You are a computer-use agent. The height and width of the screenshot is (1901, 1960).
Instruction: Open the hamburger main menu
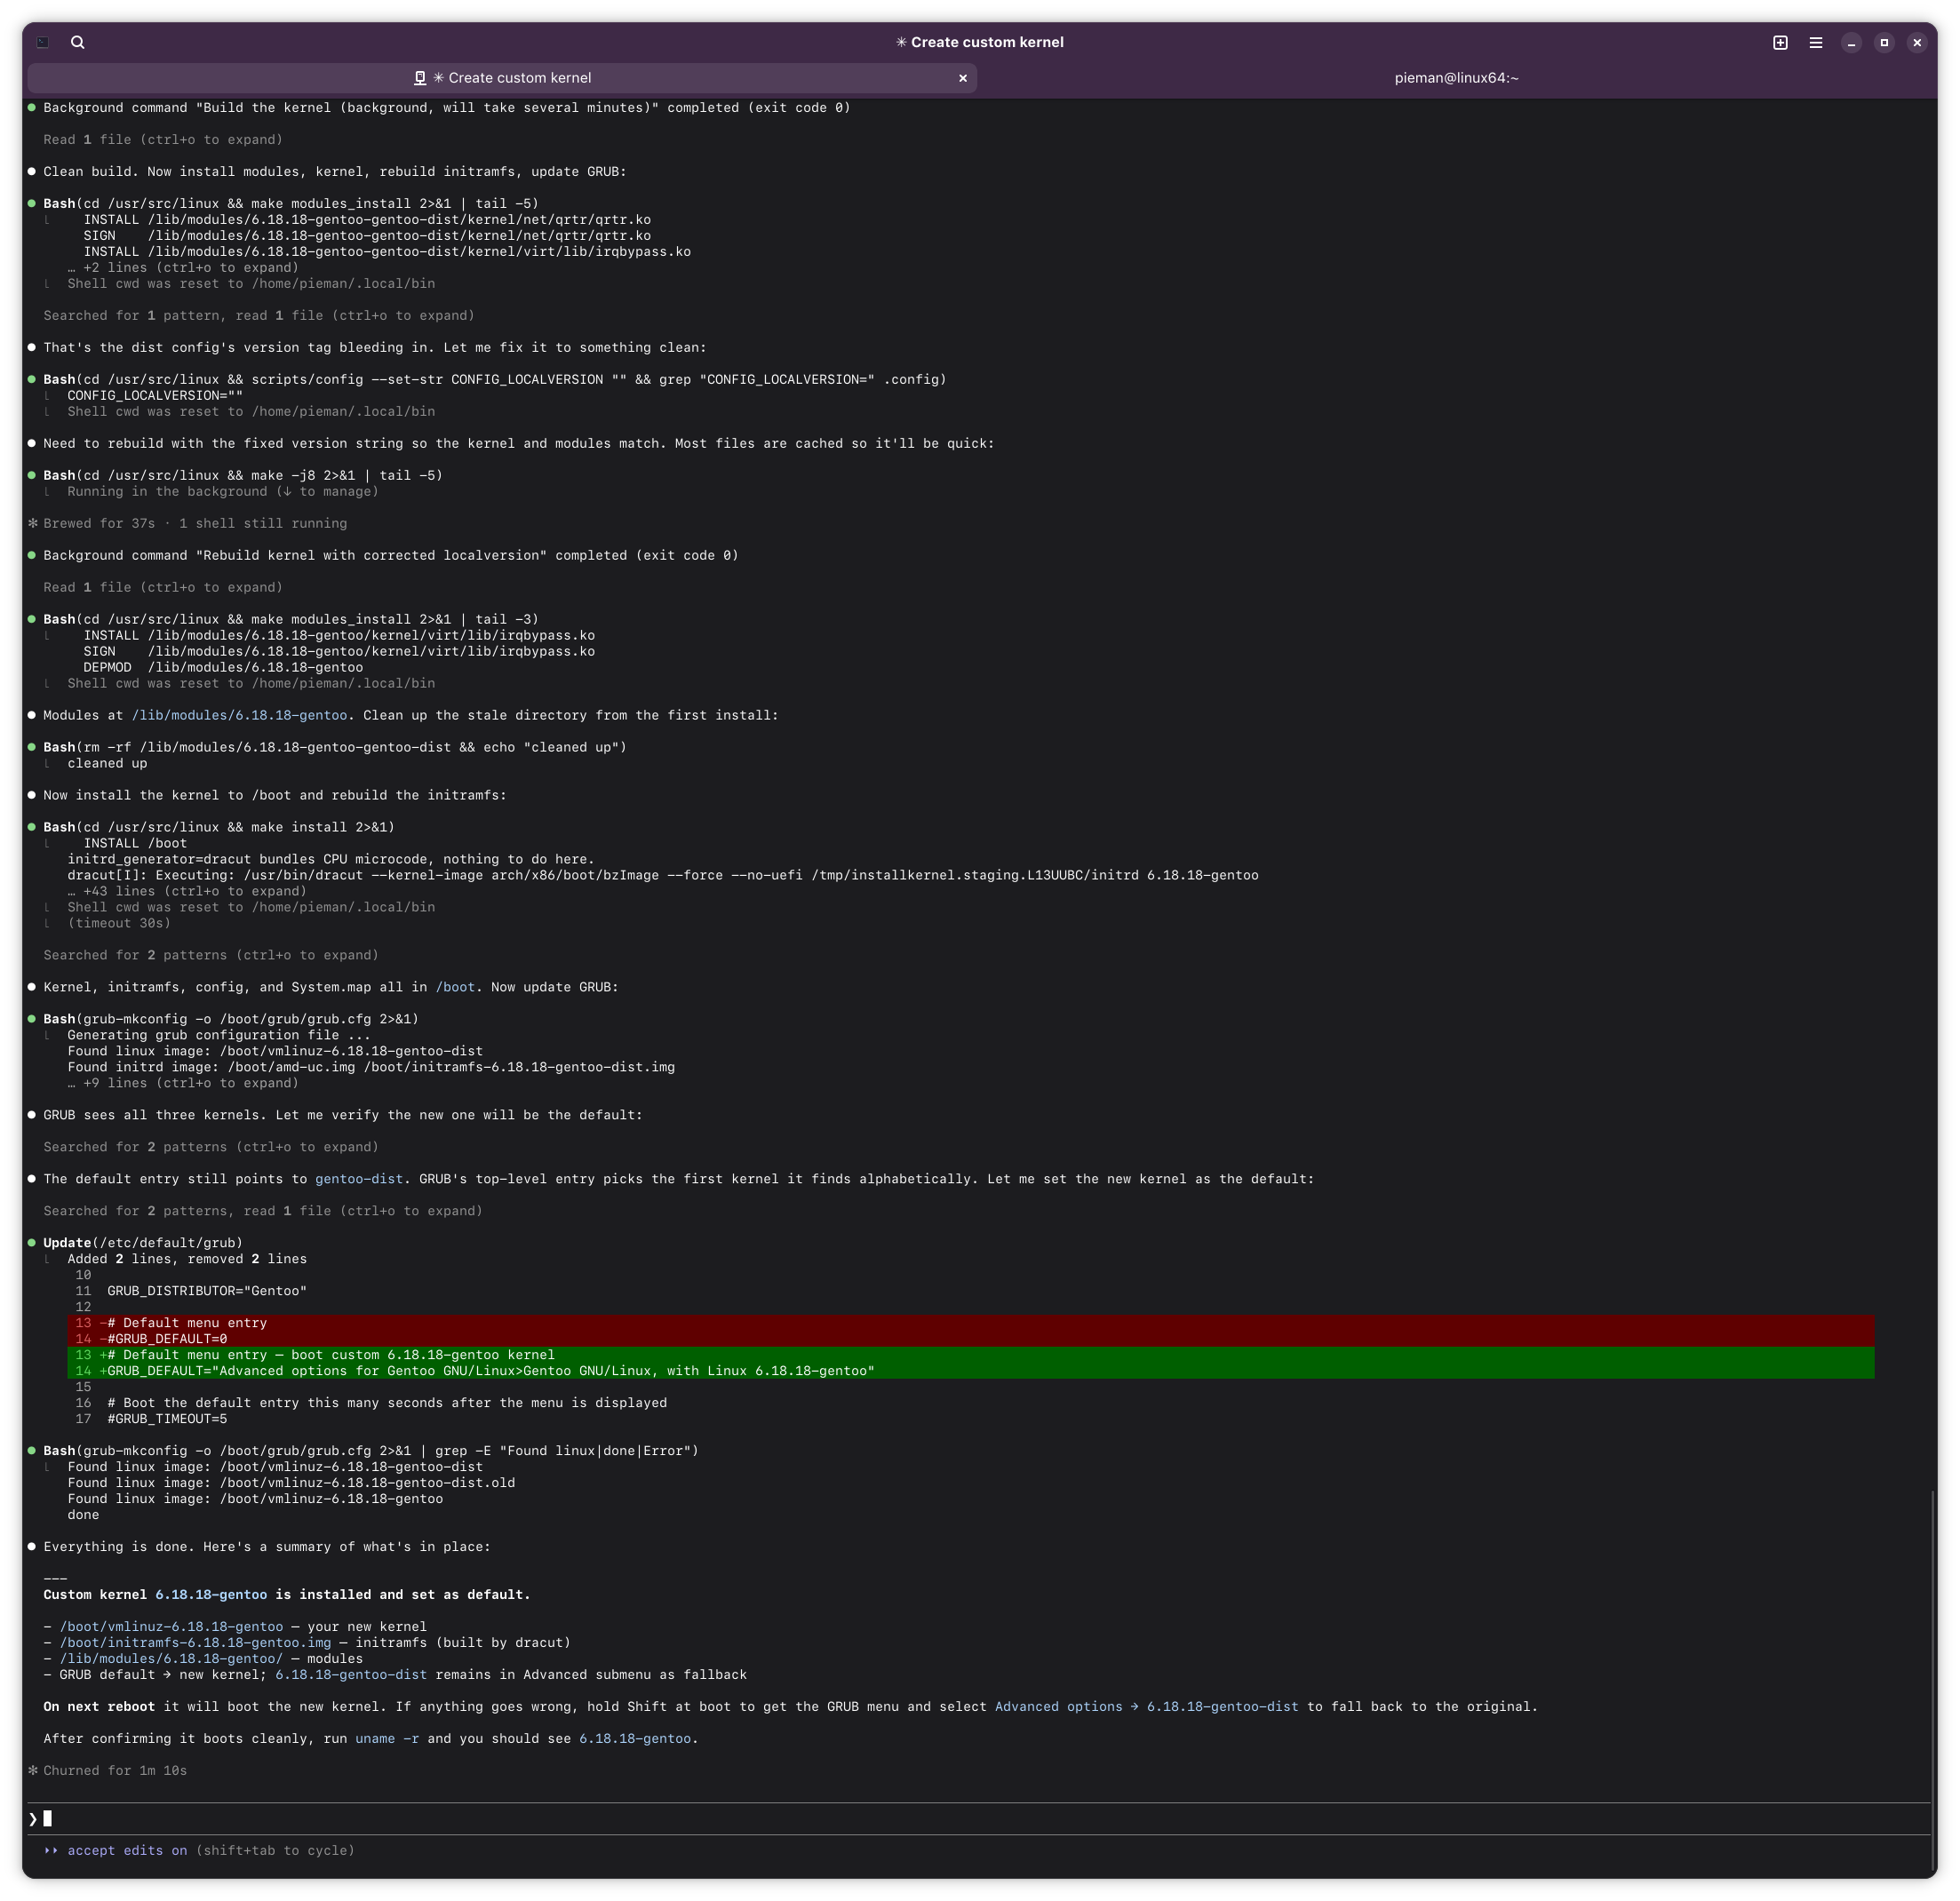(x=1816, y=42)
